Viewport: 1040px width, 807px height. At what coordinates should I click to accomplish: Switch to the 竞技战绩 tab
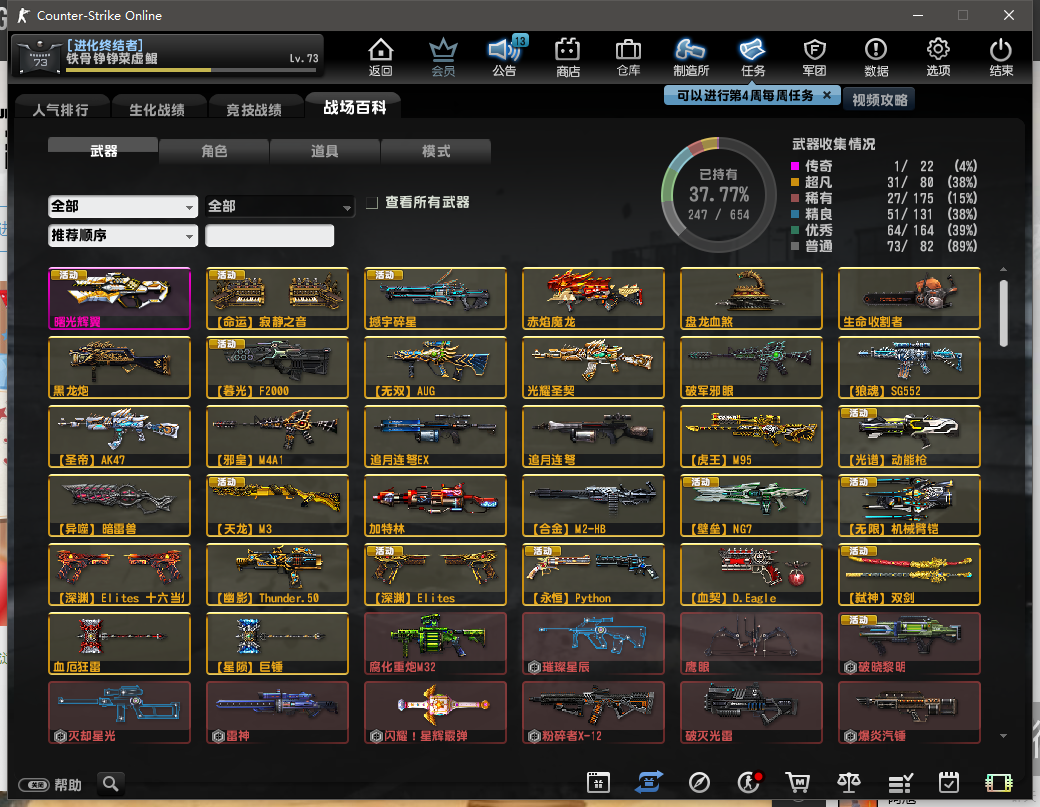pos(254,109)
